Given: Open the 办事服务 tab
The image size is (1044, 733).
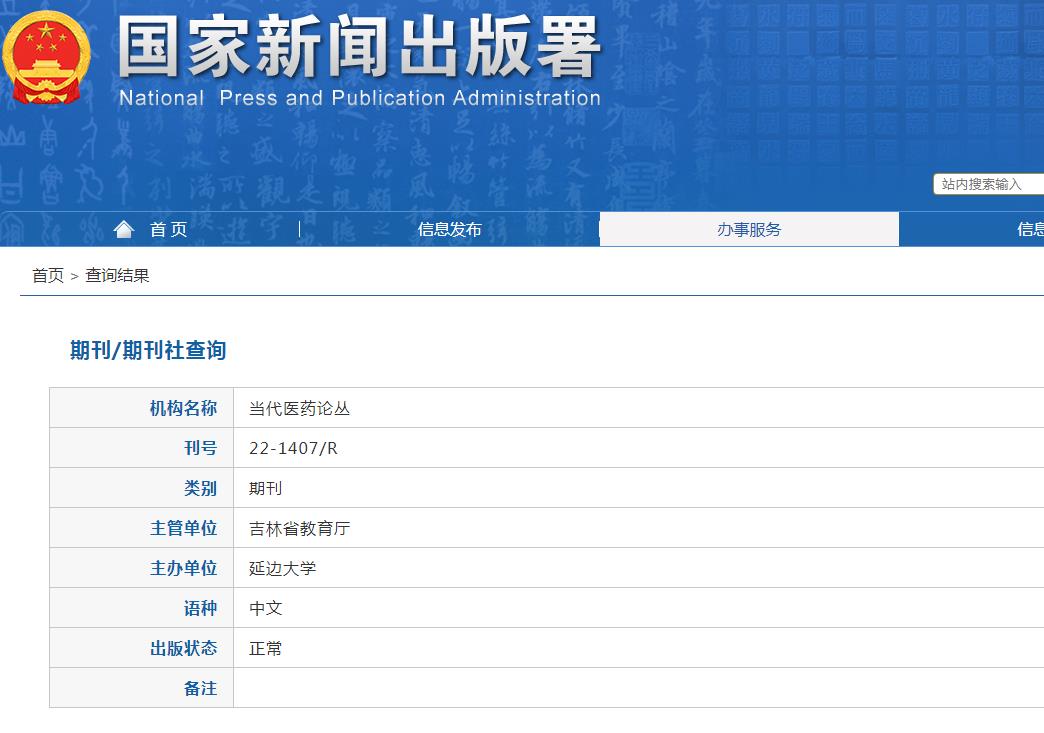Looking at the screenshot, I should click(749, 228).
